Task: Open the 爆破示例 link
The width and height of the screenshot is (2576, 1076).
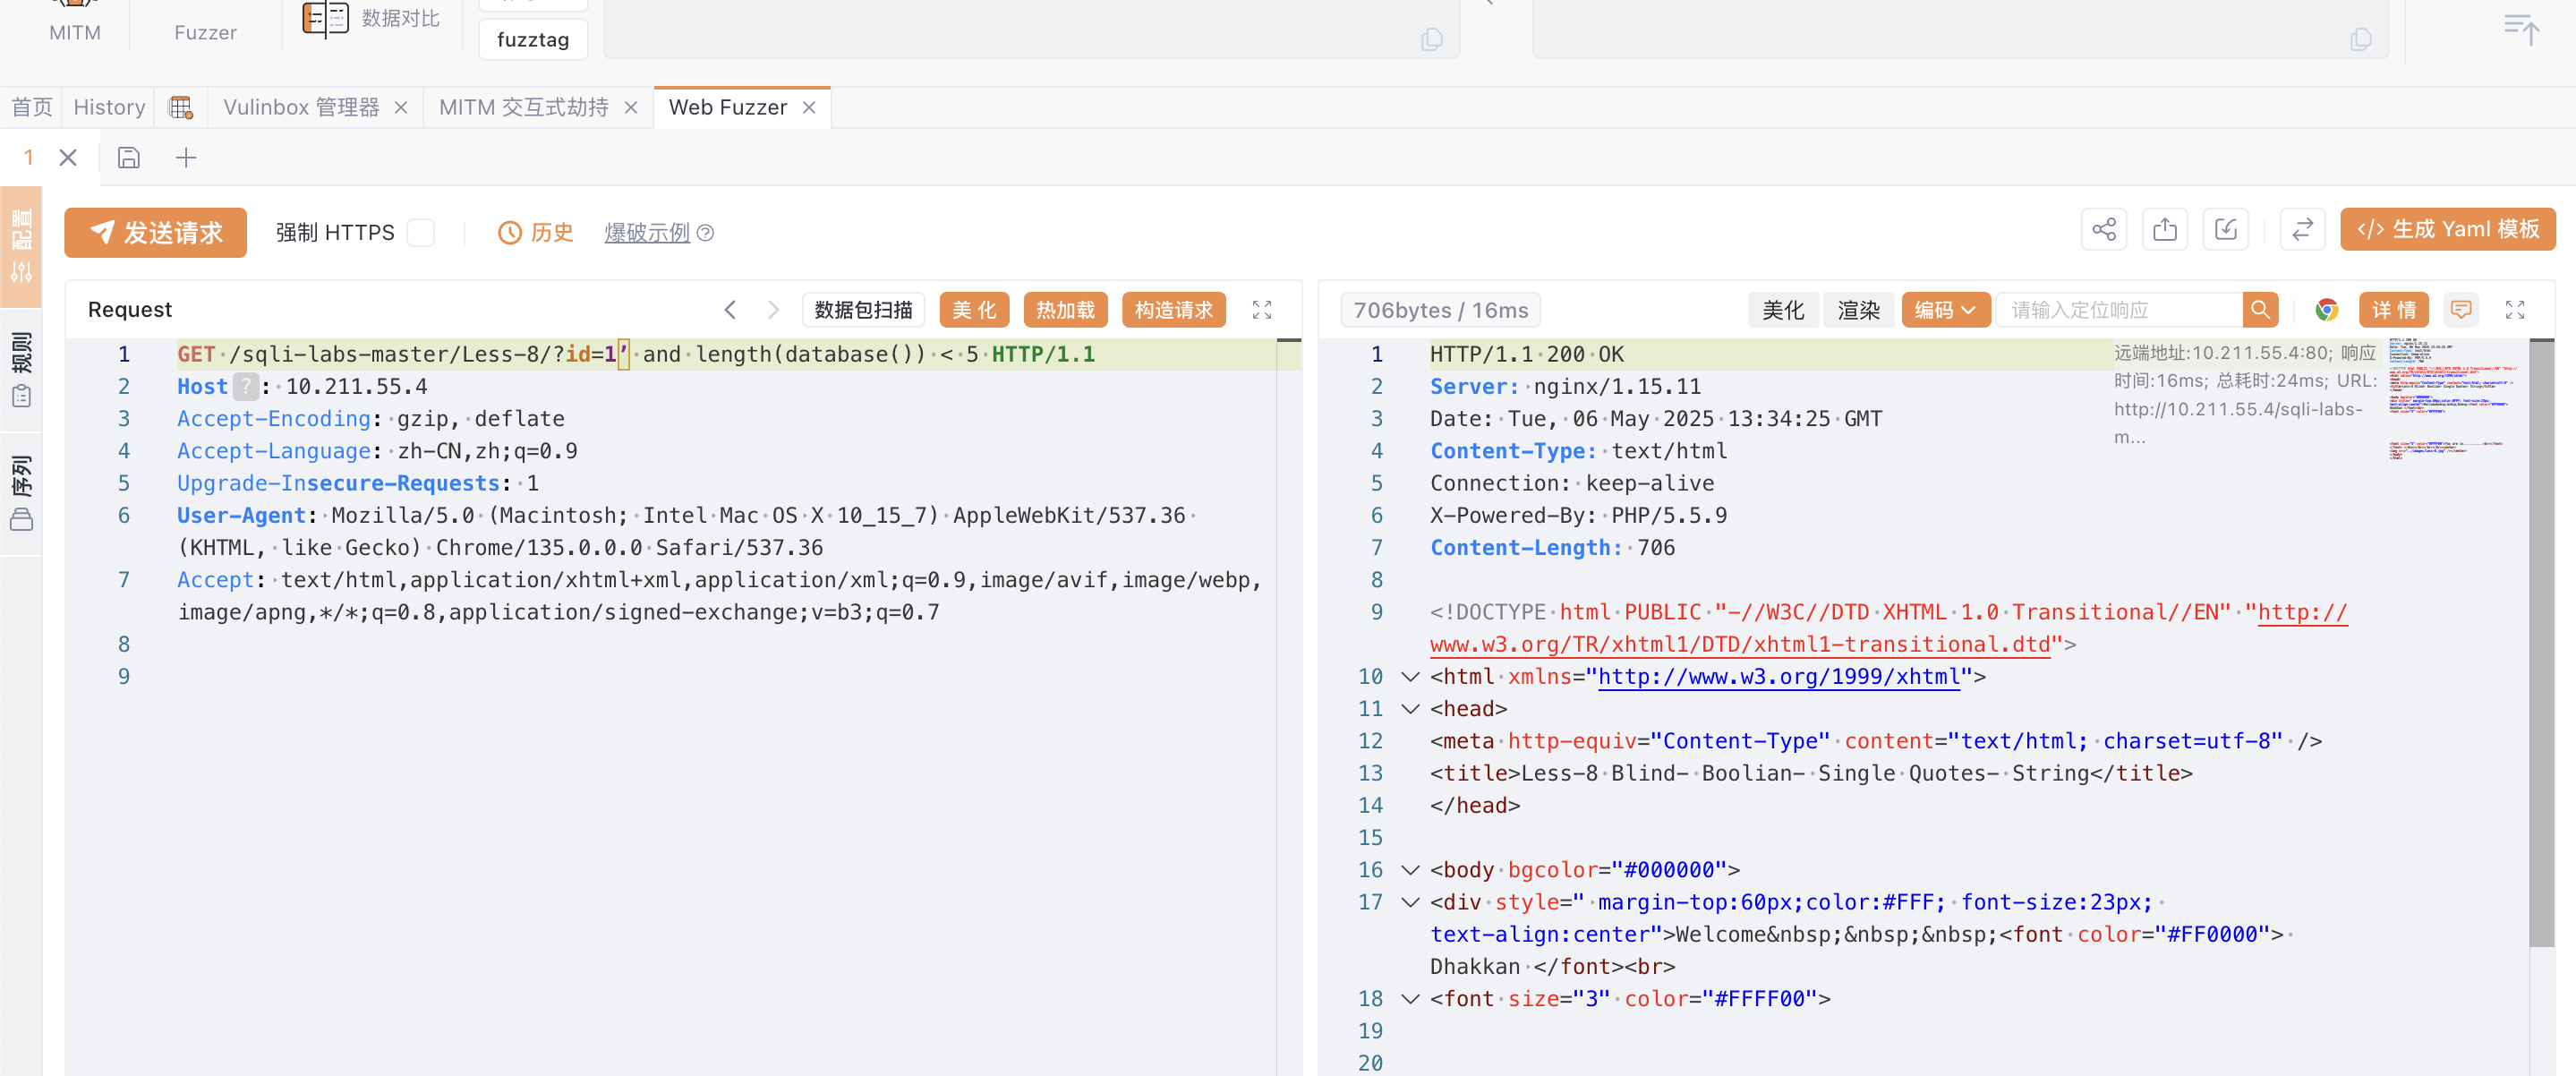Action: pyautogui.click(x=647, y=233)
